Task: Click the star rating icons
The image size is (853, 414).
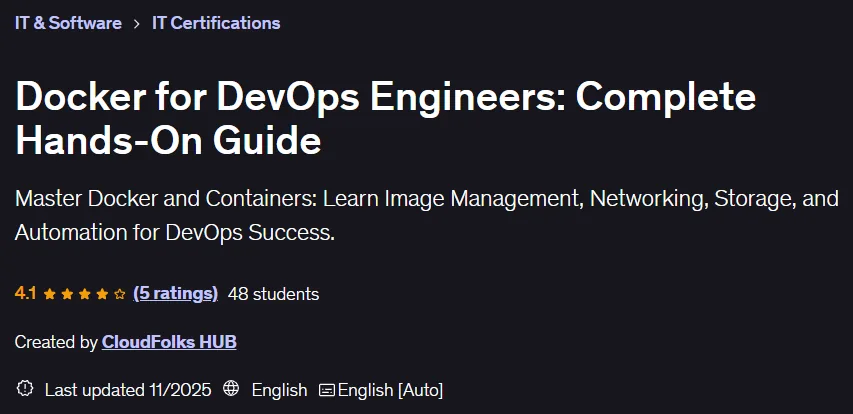Action: click(84, 294)
